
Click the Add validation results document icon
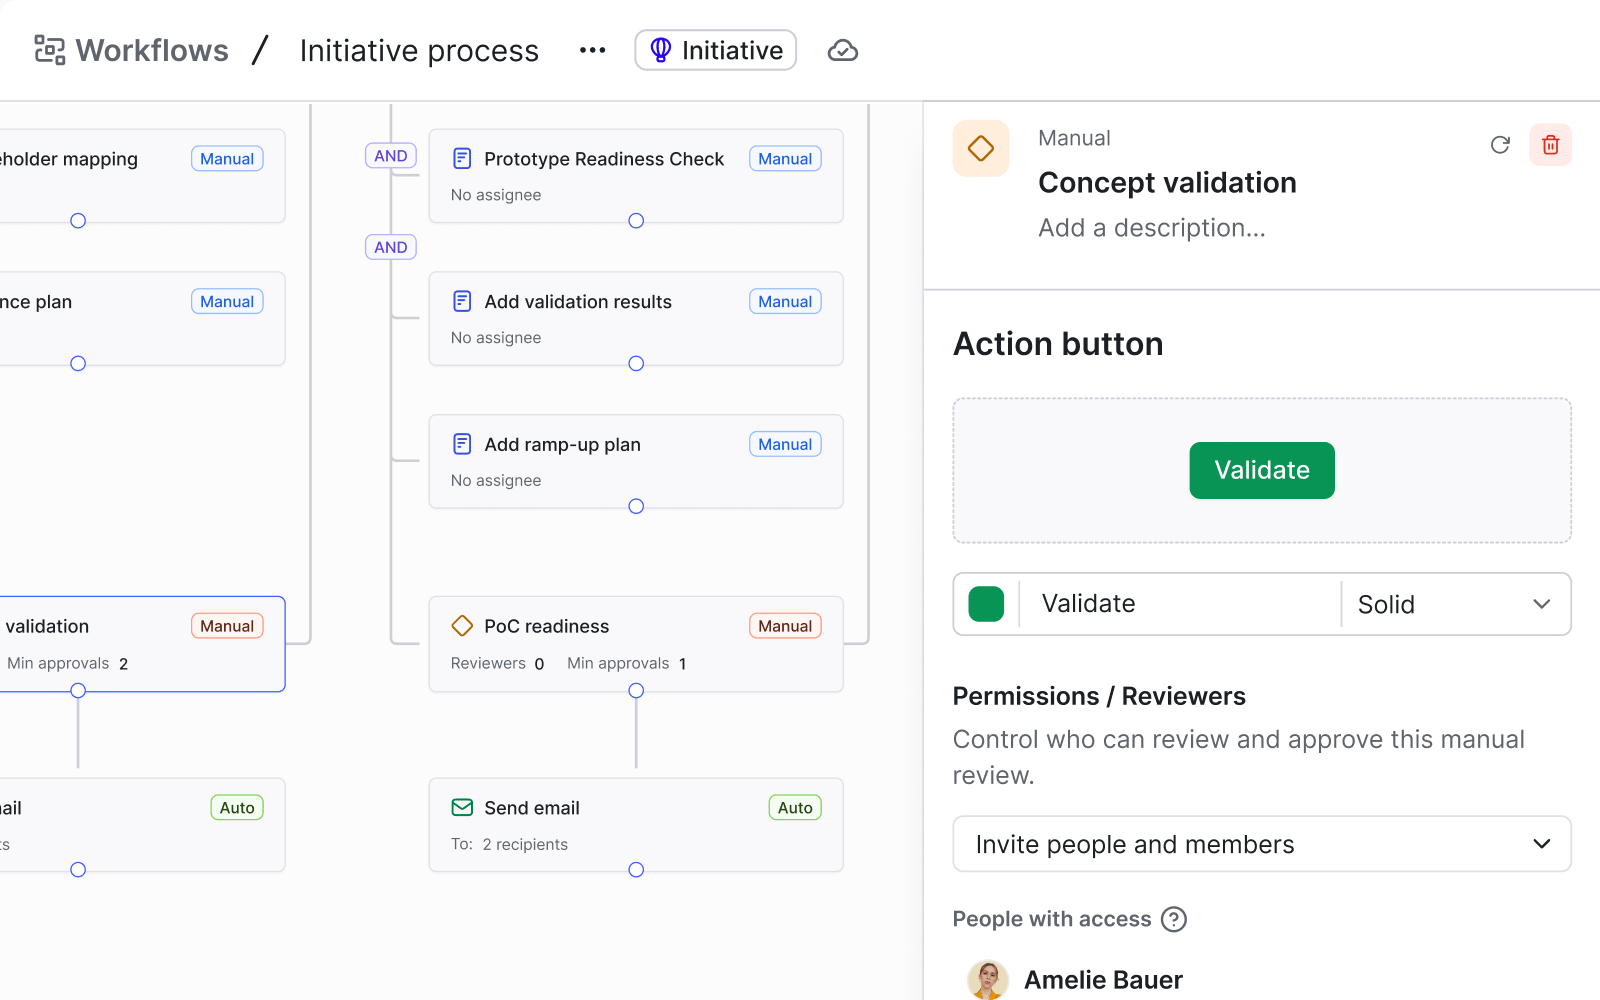coord(462,301)
